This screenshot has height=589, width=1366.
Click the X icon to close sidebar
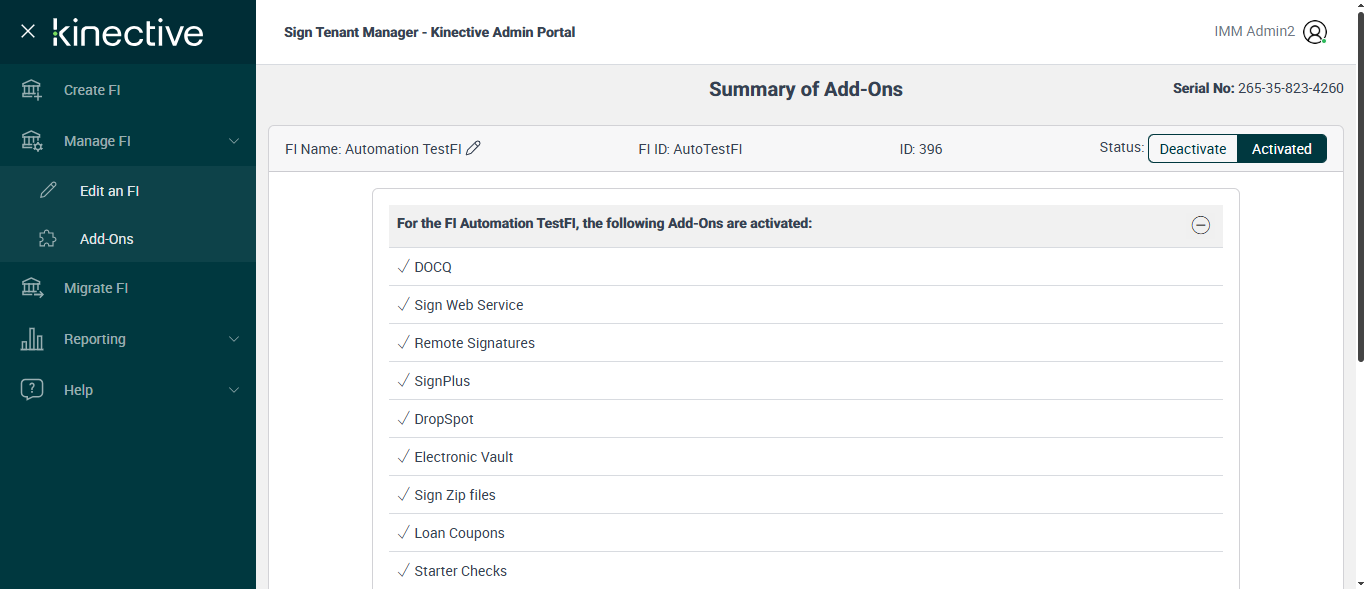click(x=28, y=32)
